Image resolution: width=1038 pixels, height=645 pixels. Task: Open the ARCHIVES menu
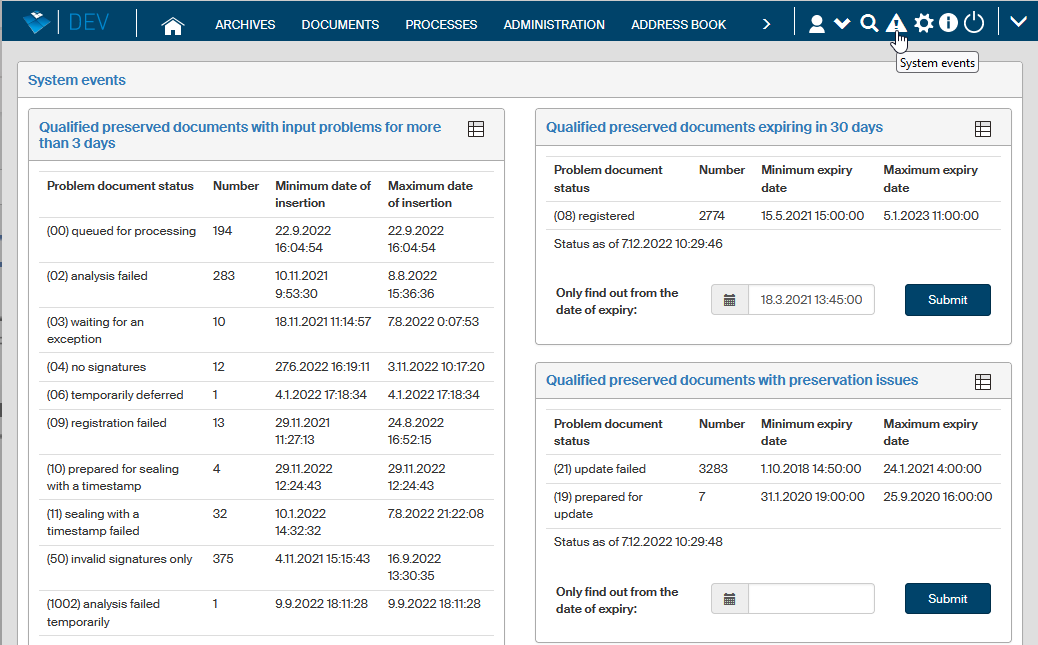point(245,25)
